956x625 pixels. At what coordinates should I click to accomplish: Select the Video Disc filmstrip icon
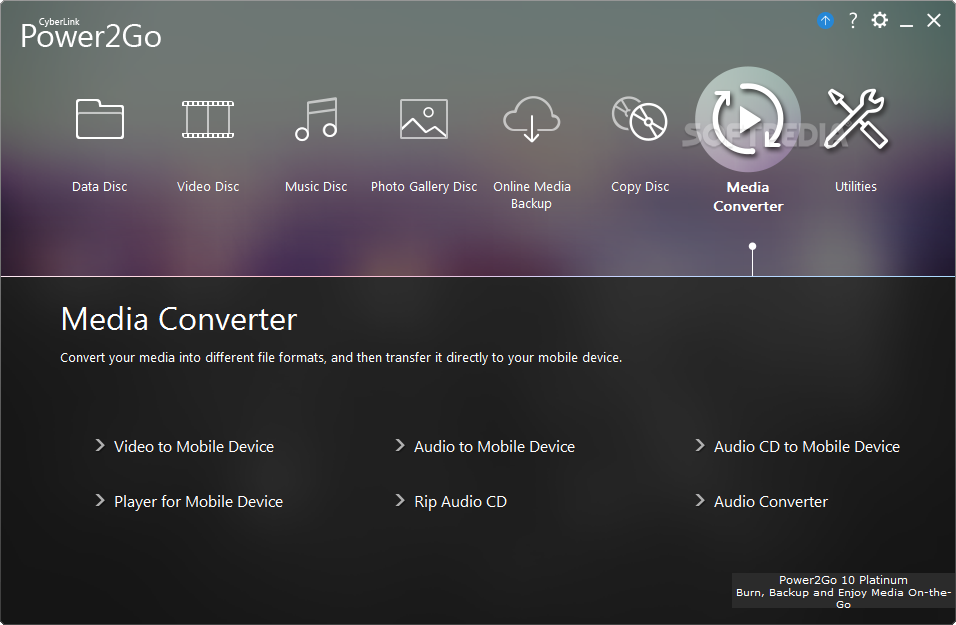click(208, 119)
